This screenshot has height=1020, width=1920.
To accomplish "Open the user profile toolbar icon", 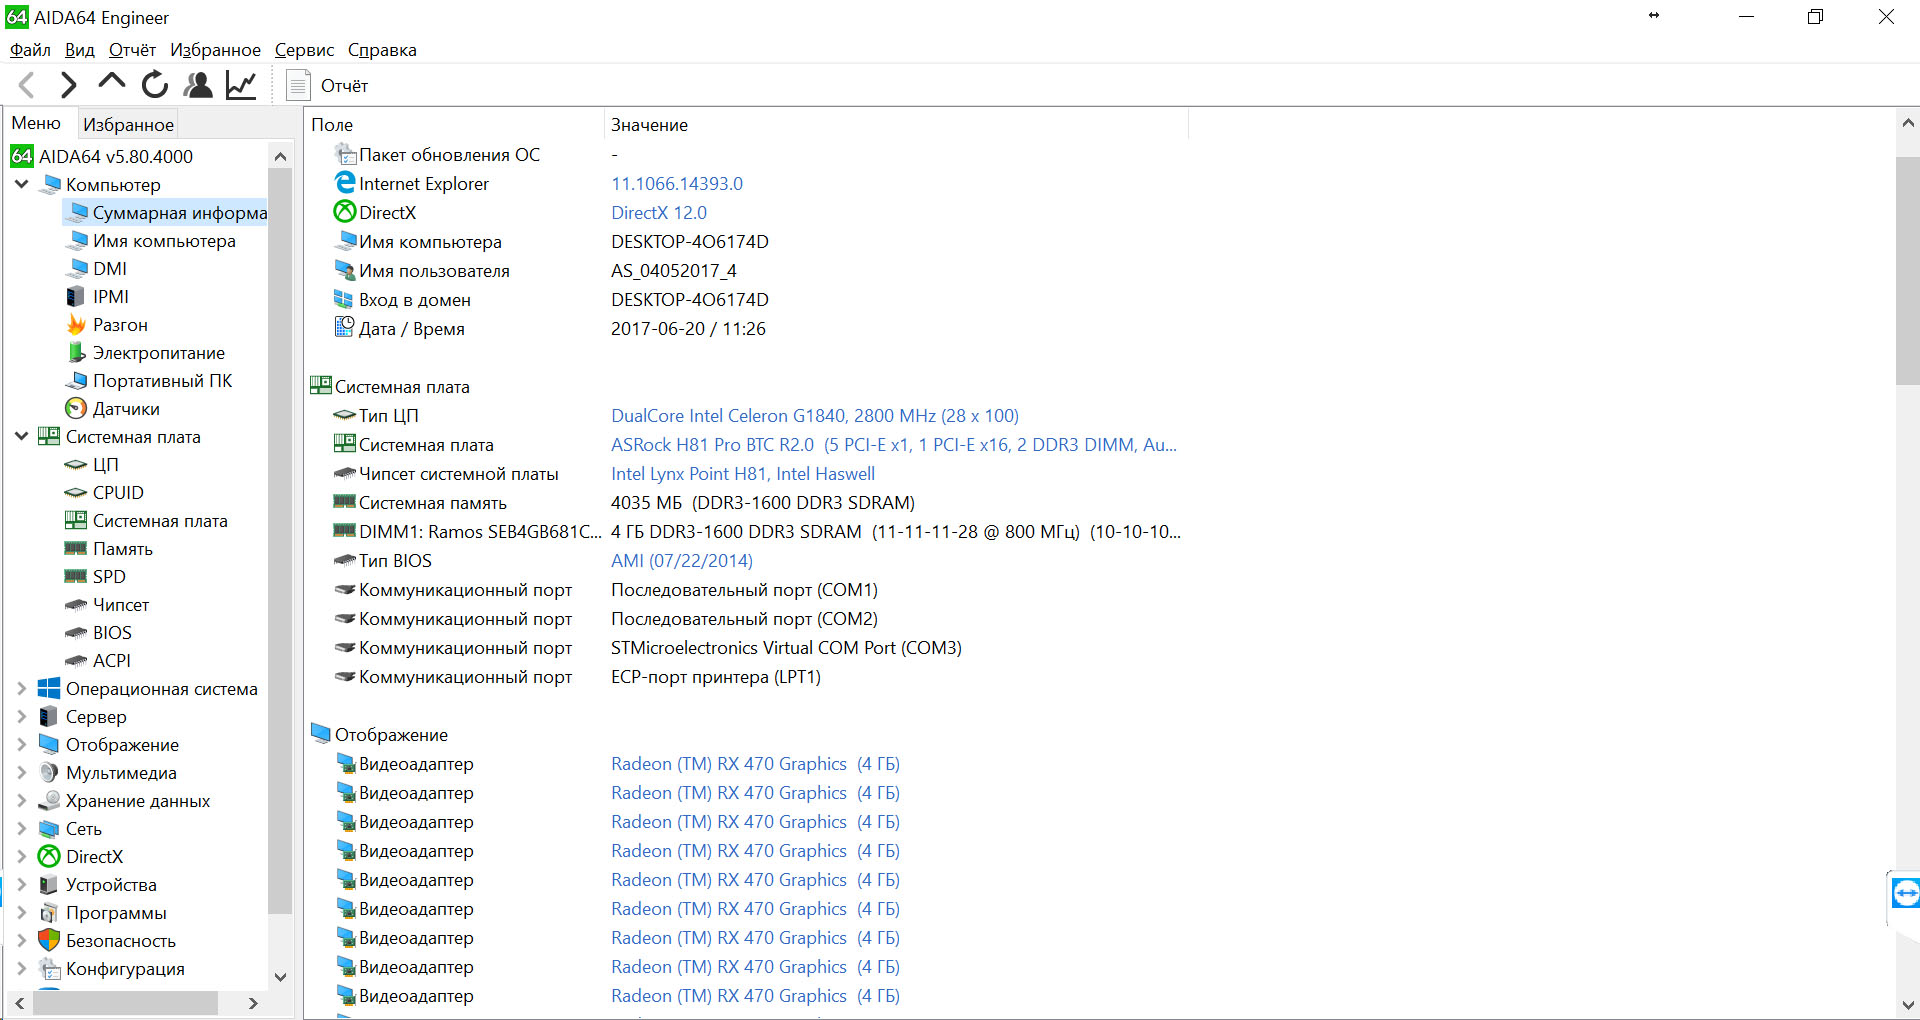I will click(x=198, y=85).
